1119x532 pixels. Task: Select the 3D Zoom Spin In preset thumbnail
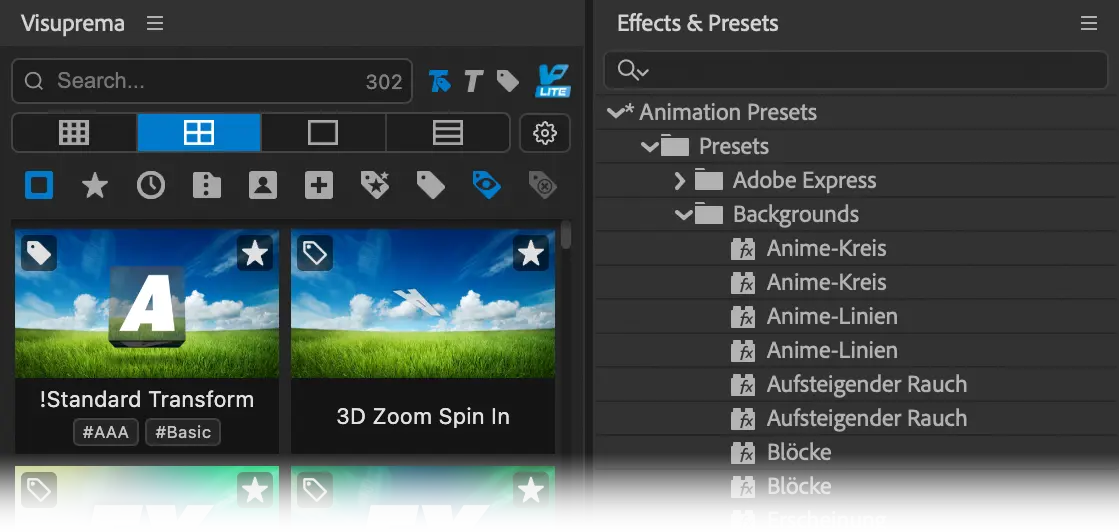click(423, 303)
